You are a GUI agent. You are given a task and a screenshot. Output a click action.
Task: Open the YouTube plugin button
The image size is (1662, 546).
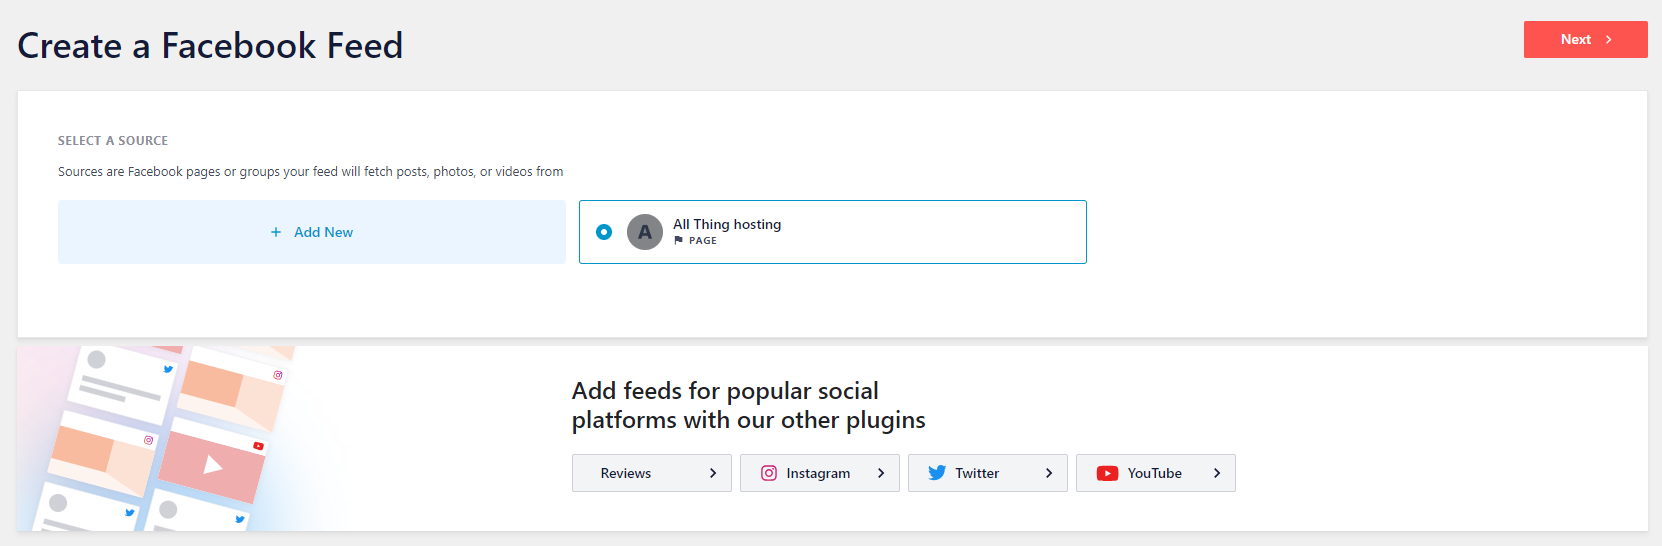click(1154, 473)
